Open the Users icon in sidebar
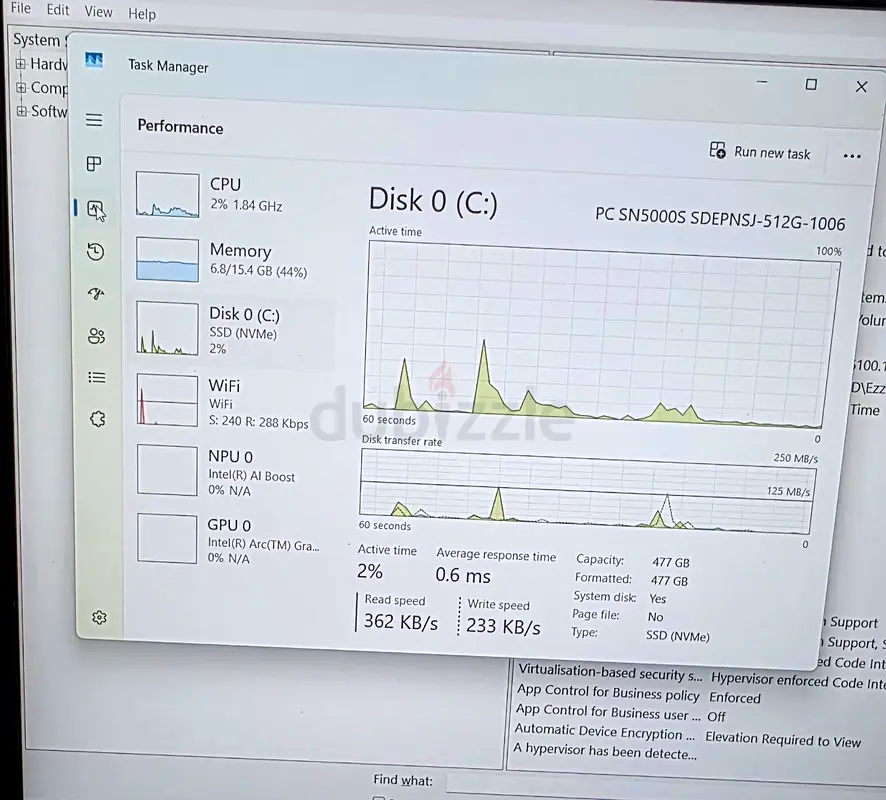The image size is (886, 800). coord(97,336)
